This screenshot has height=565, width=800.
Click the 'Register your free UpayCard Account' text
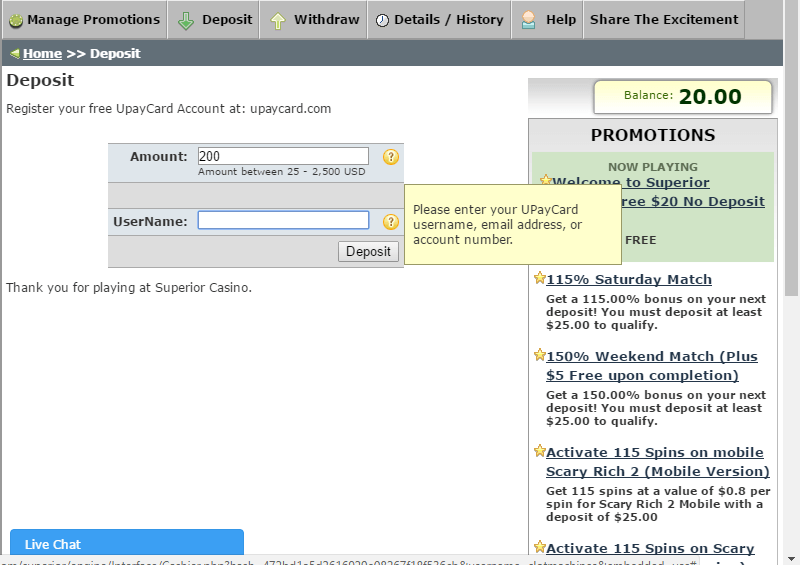168,109
